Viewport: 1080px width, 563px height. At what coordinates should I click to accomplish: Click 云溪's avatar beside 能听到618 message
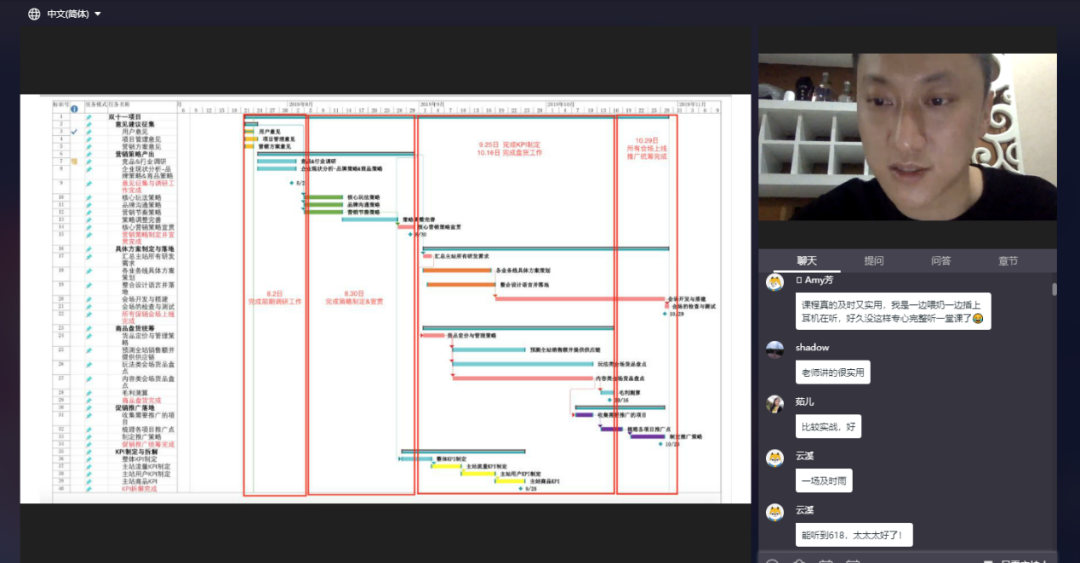[775, 512]
